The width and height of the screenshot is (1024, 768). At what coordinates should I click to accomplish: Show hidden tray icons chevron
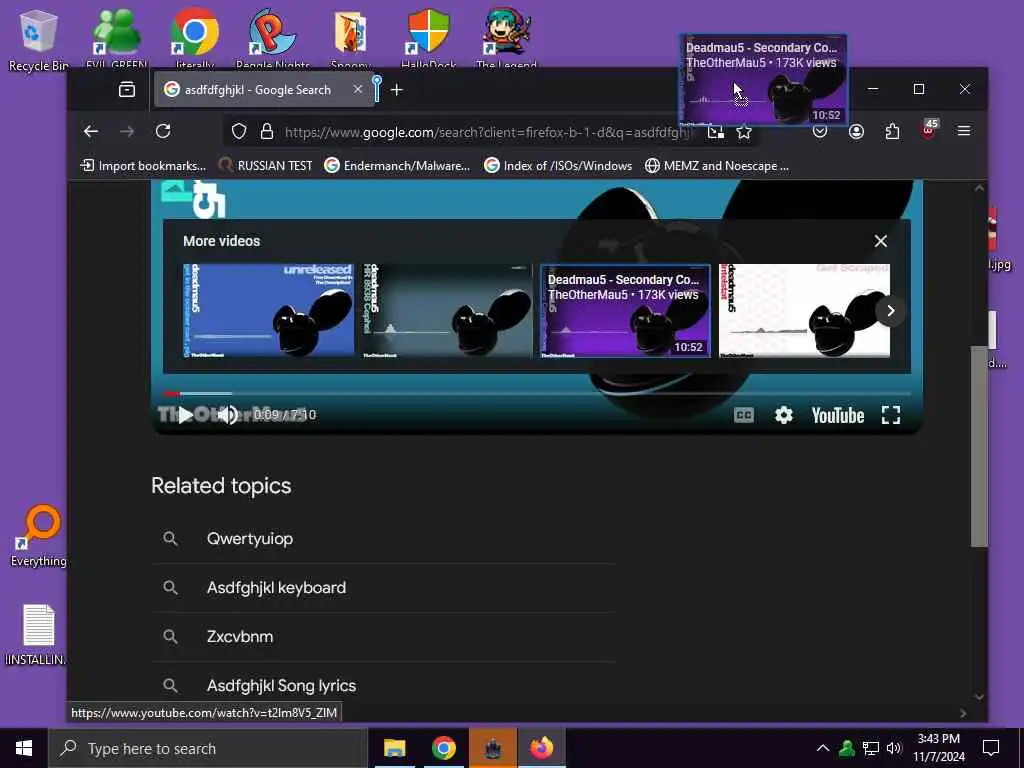coord(822,748)
